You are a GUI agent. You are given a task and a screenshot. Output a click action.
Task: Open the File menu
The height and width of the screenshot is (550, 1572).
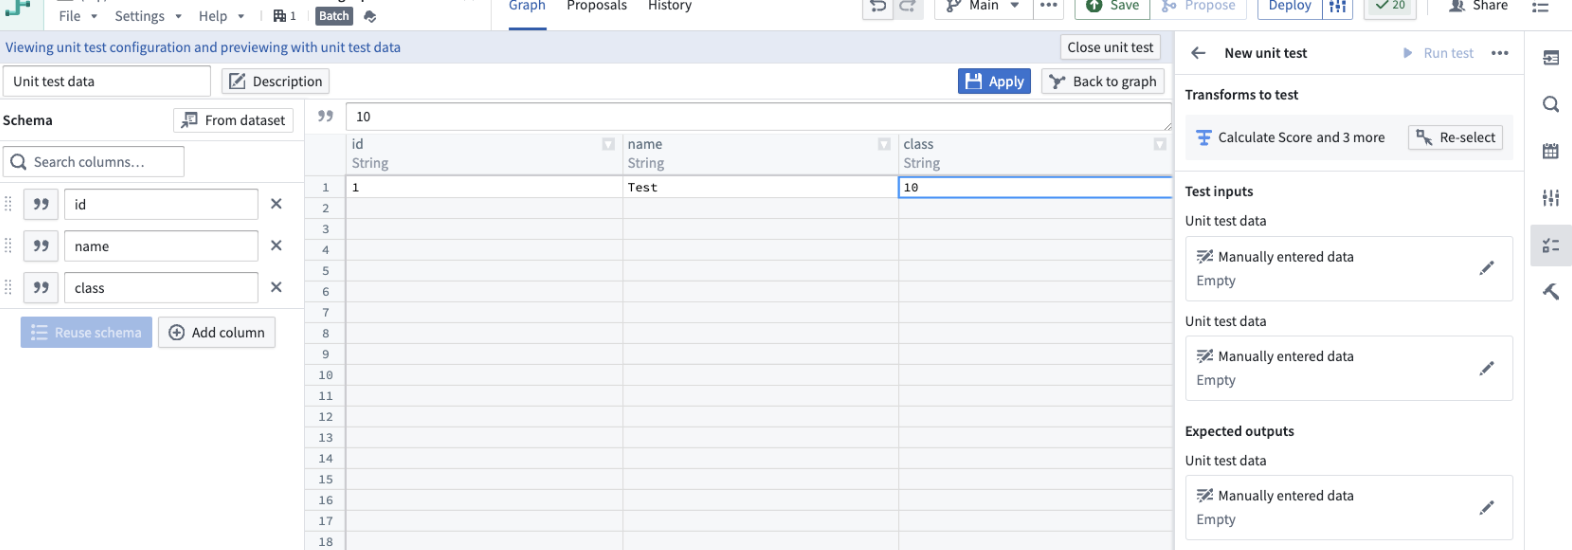point(77,16)
